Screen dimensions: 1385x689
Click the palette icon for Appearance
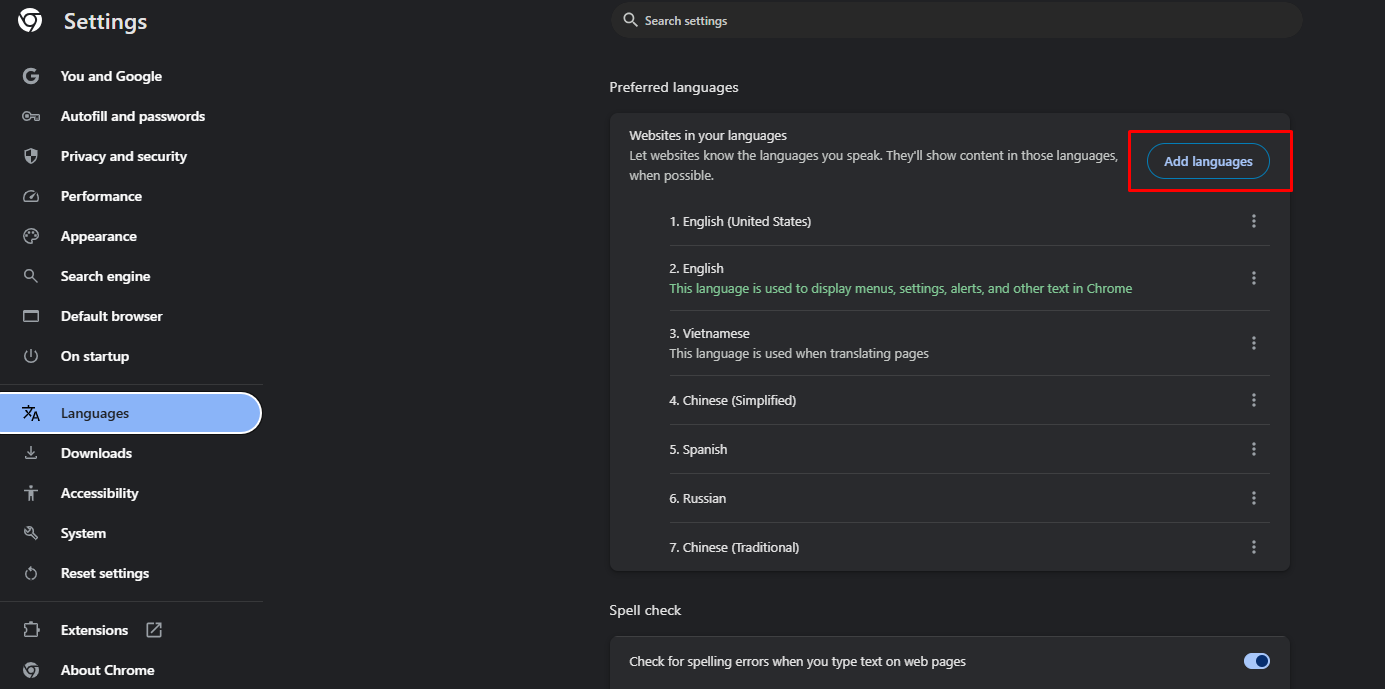[x=31, y=236]
